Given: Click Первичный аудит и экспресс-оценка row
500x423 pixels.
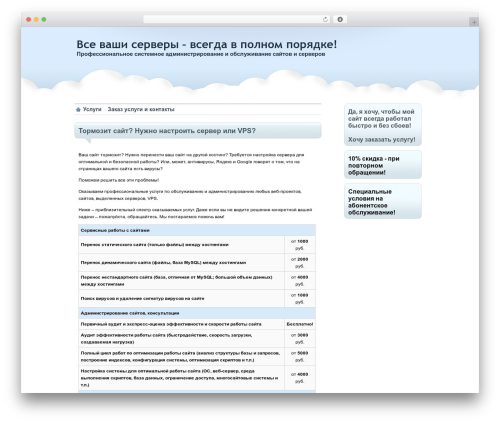Looking at the screenshot, I should 197,324.
